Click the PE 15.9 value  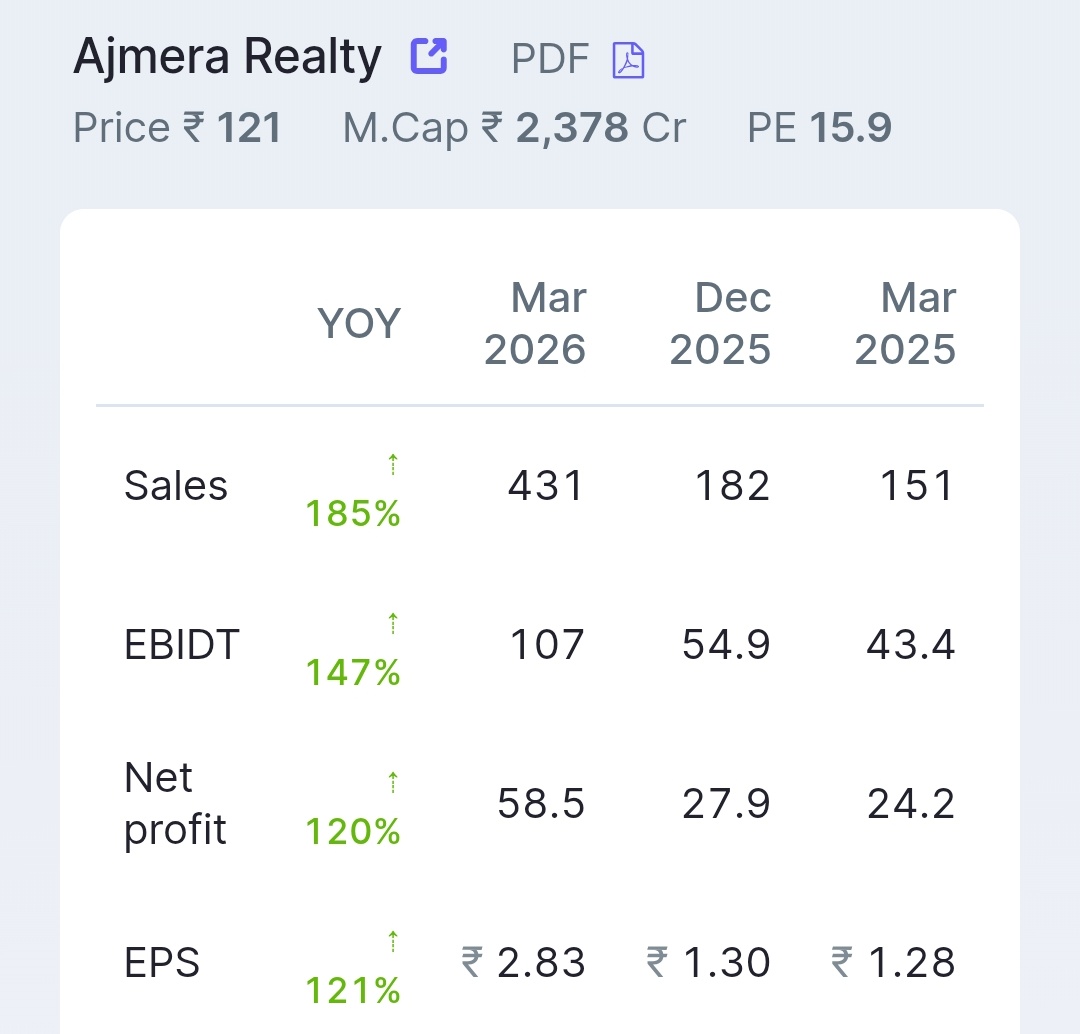[x=820, y=128]
